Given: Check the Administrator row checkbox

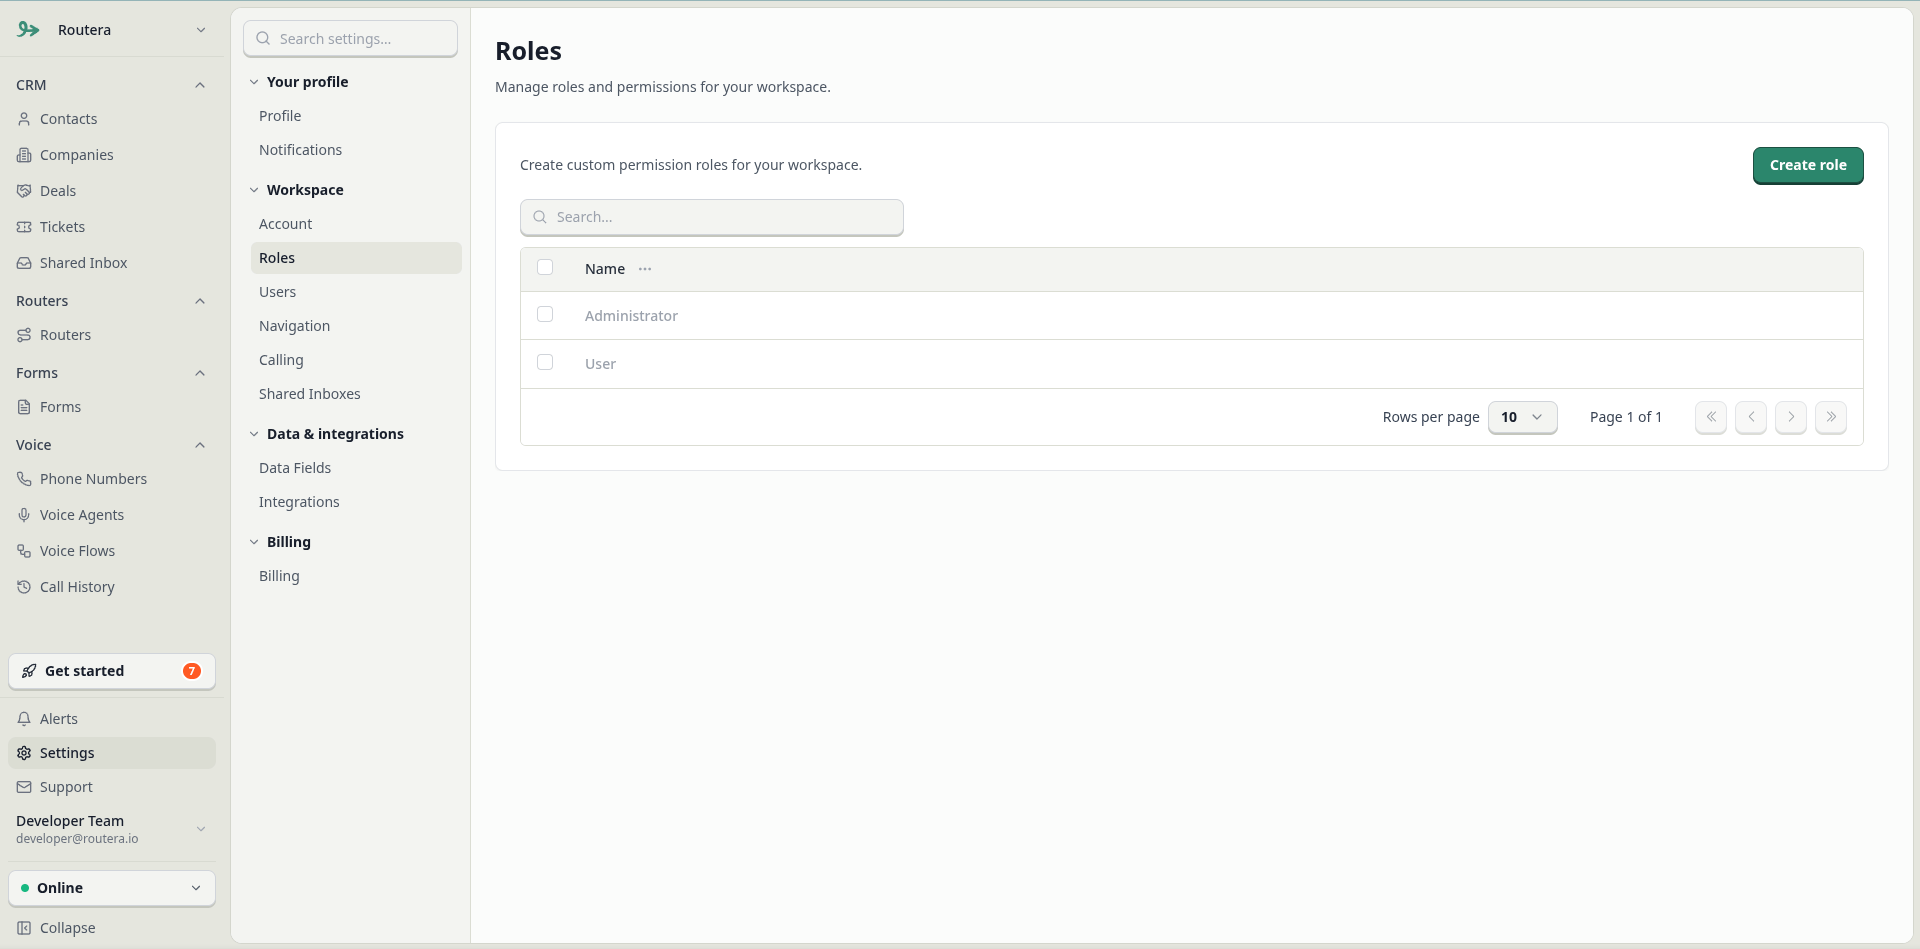Looking at the screenshot, I should 545,314.
